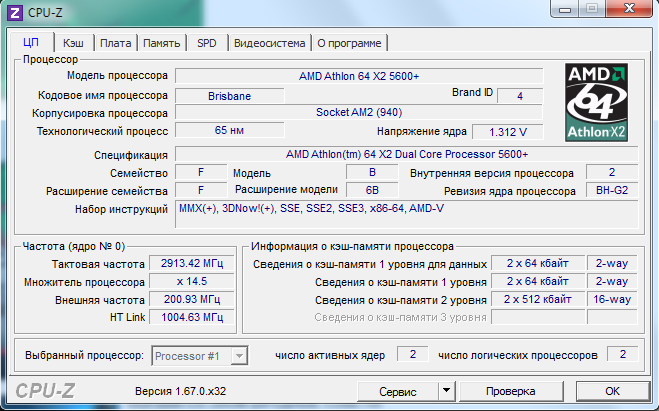Go to the SPD tab
This screenshot has width=659, height=411.
(207, 43)
